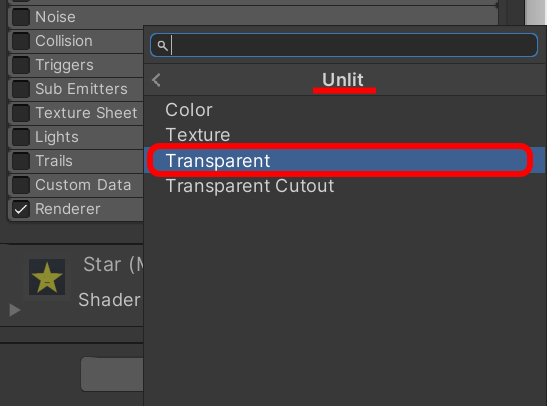Viewport: 547px width, 406px height.
Task: Focus the shader search input field
Action: 344,45
